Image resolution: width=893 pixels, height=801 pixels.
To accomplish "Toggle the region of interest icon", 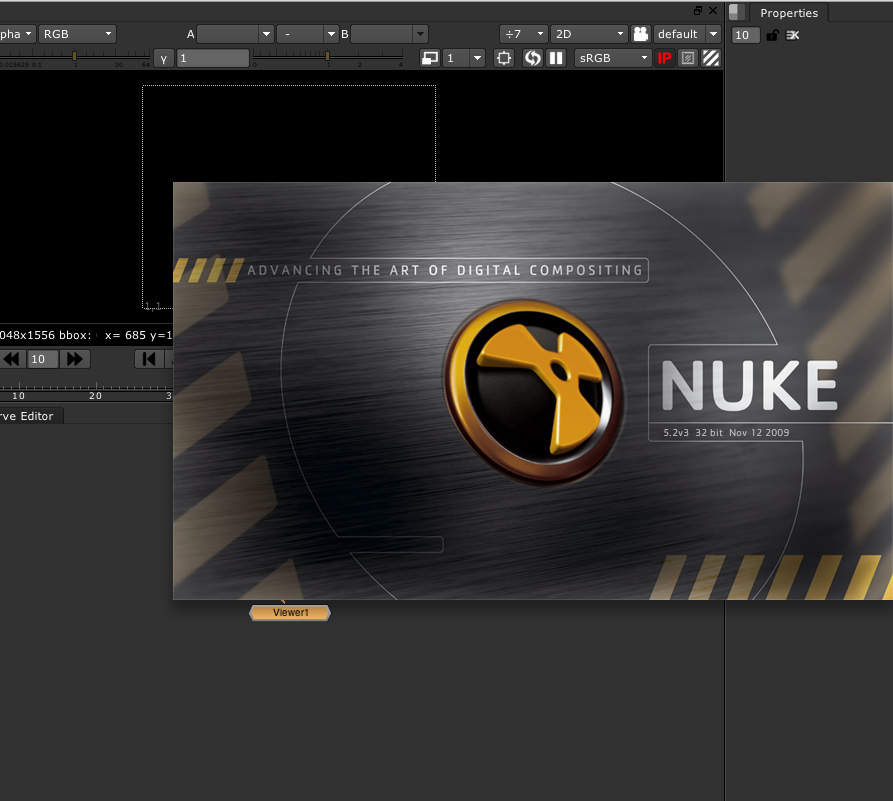I will [504, 58].
